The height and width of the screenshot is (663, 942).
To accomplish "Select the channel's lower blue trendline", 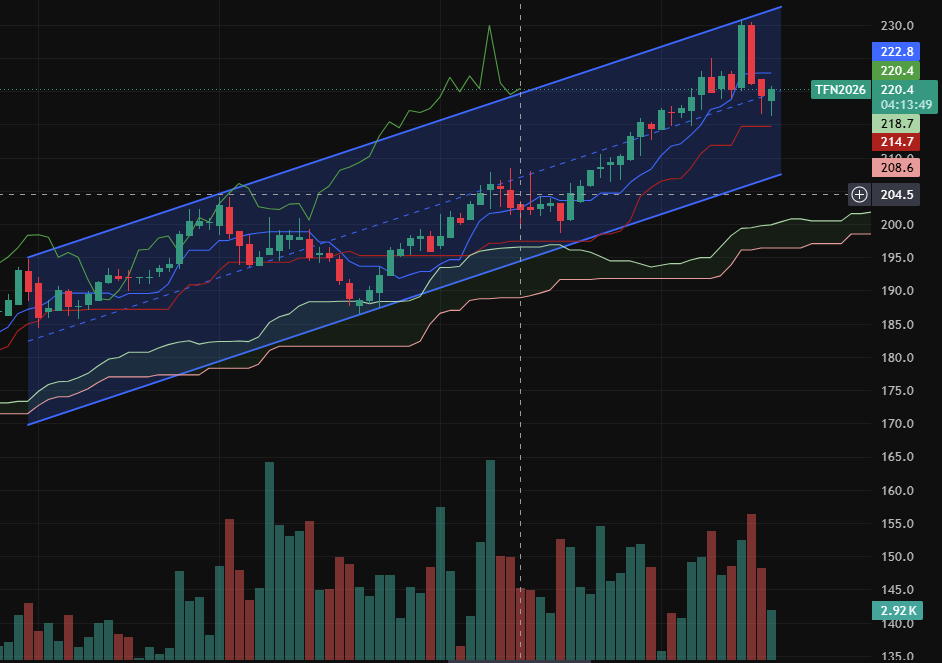I will point(404,300).
